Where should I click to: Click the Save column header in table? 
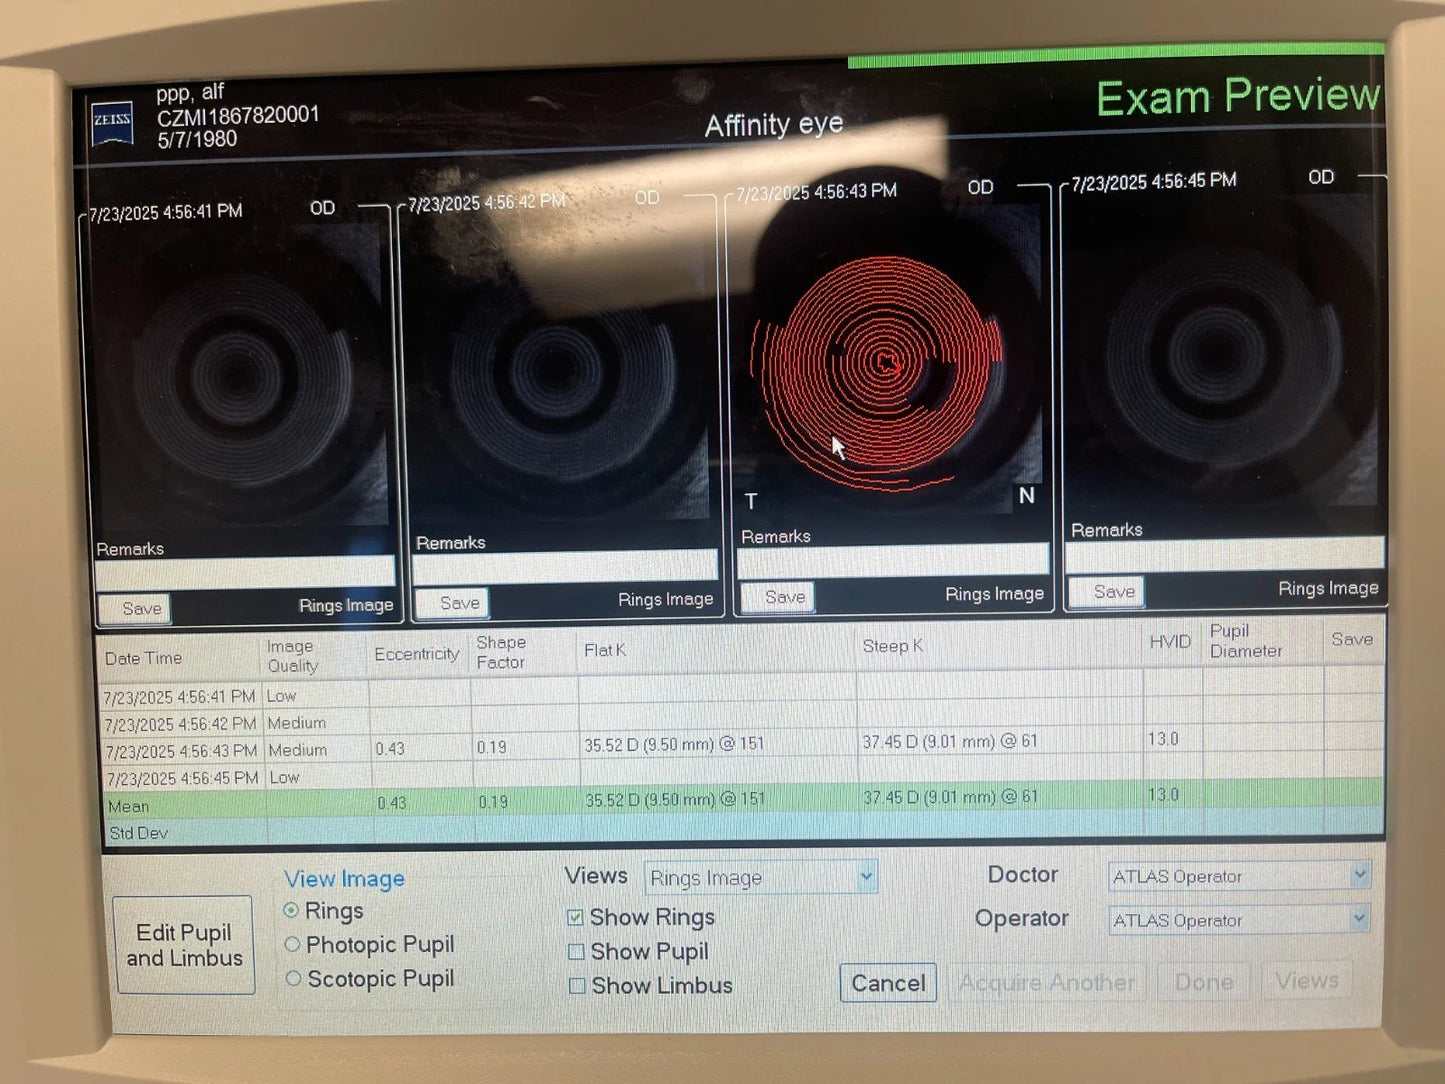(1351, 639)
